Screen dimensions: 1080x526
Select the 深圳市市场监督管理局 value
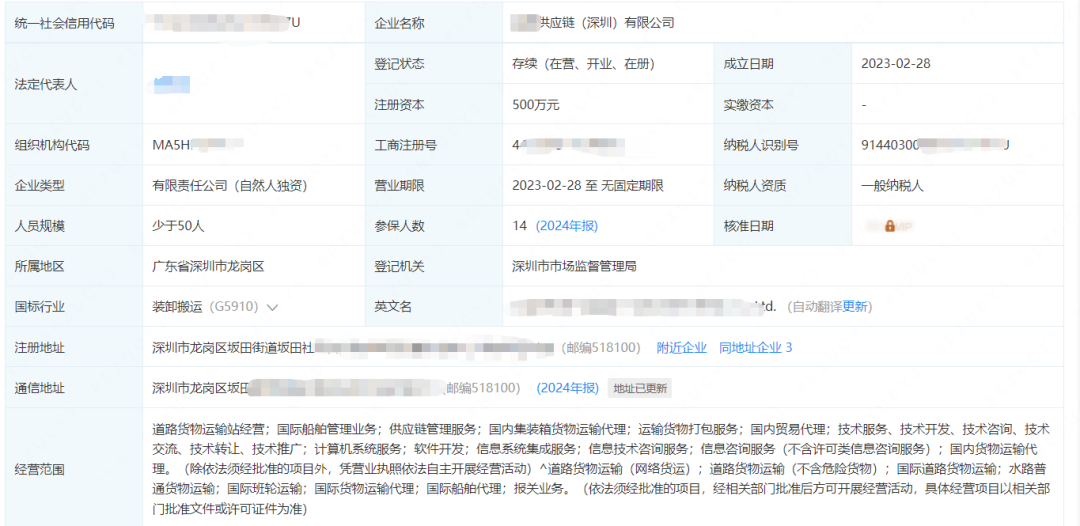click(574, 266)
